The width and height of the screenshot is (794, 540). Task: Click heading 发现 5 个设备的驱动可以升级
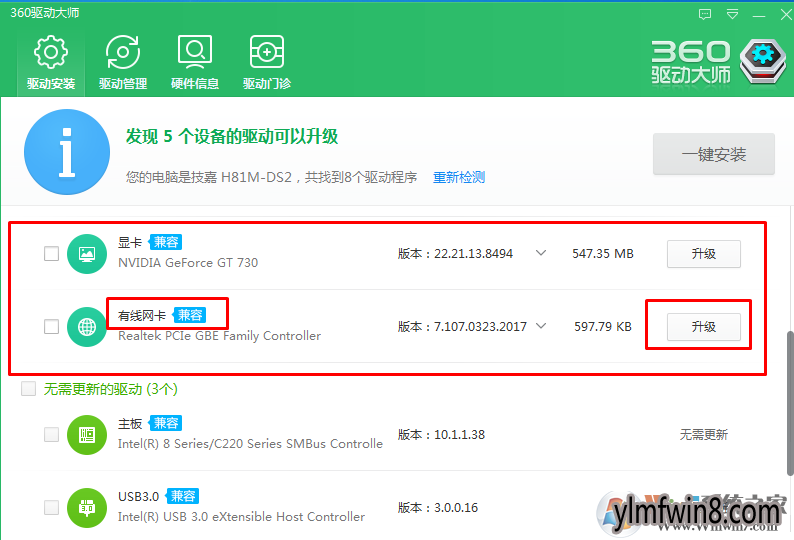pos(232,136)
